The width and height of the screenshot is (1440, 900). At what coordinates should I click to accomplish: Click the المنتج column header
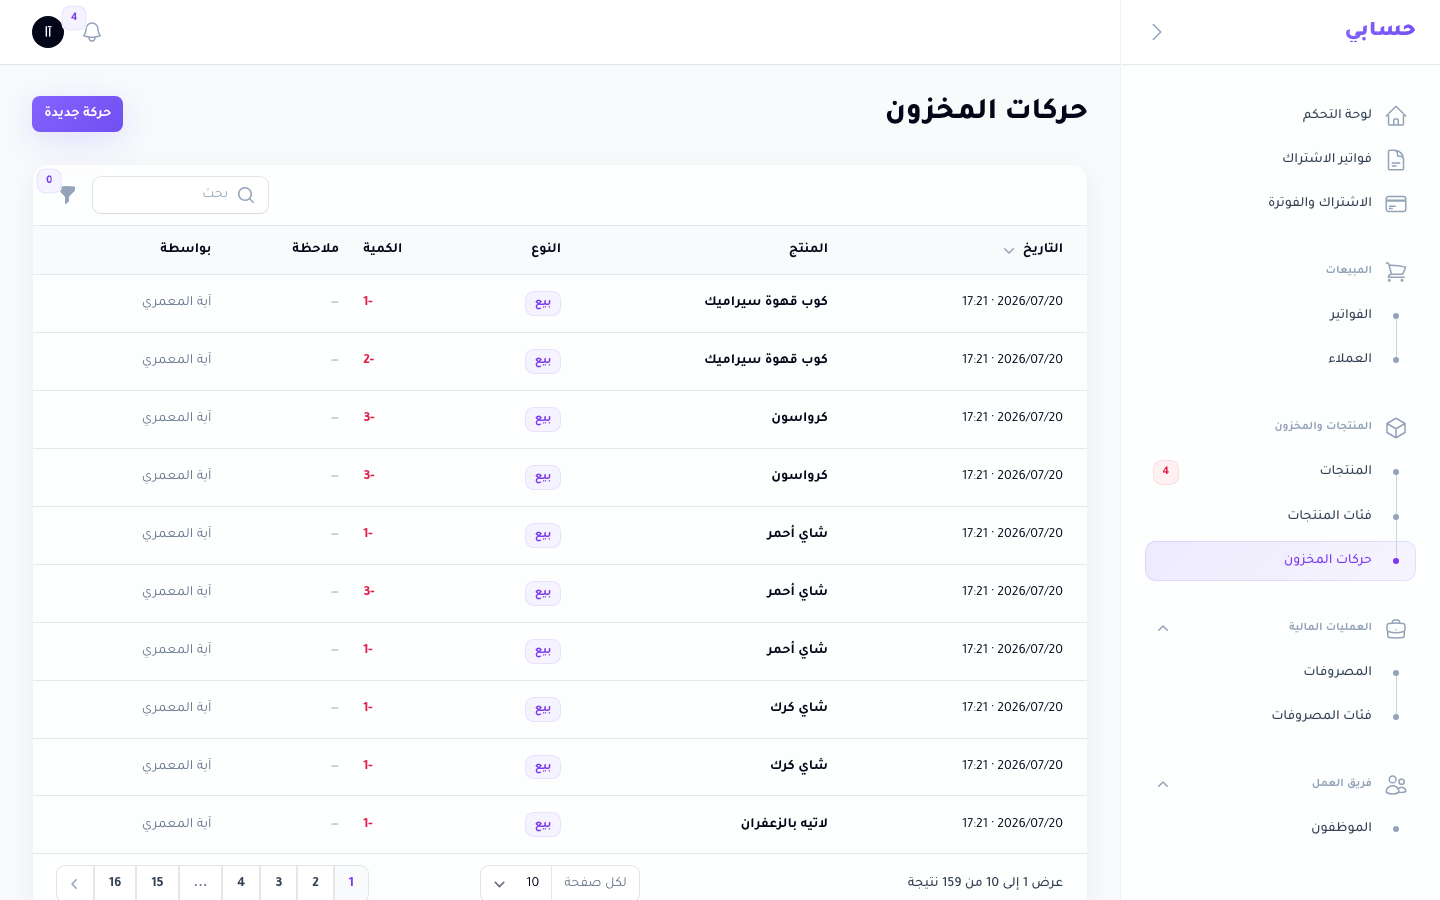(x=808, y=249)
